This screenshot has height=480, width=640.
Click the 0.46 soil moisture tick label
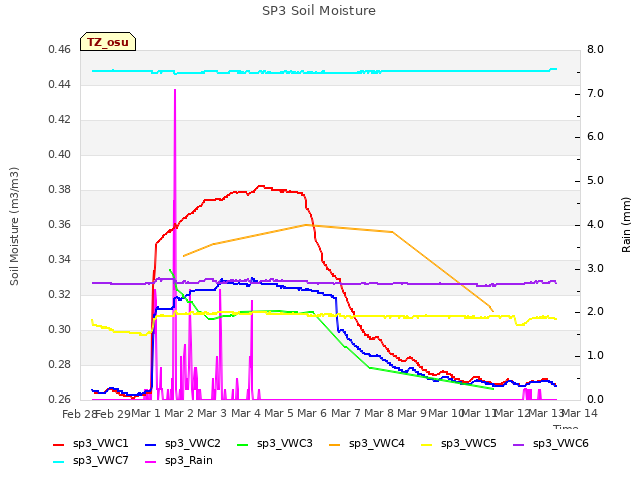[x=60, y=50]
